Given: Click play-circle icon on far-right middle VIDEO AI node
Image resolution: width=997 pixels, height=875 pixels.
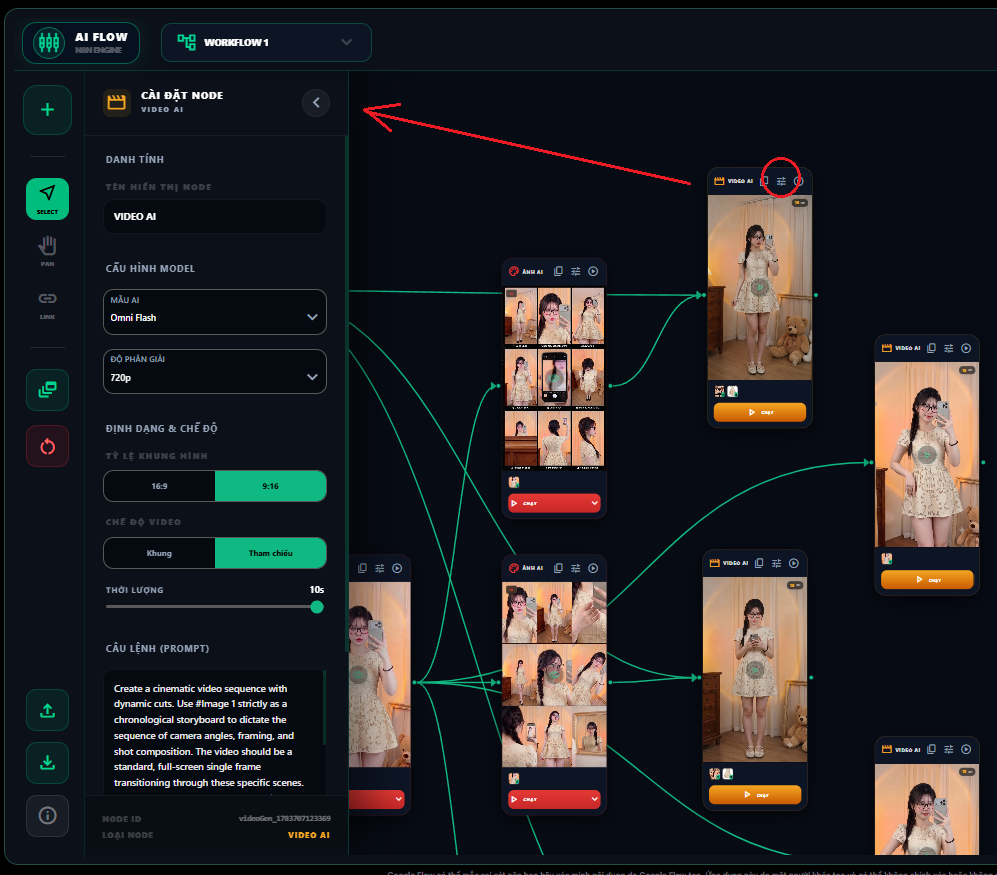Looking at the screenshot, I should pyautogui.click(x=966, y=348).
